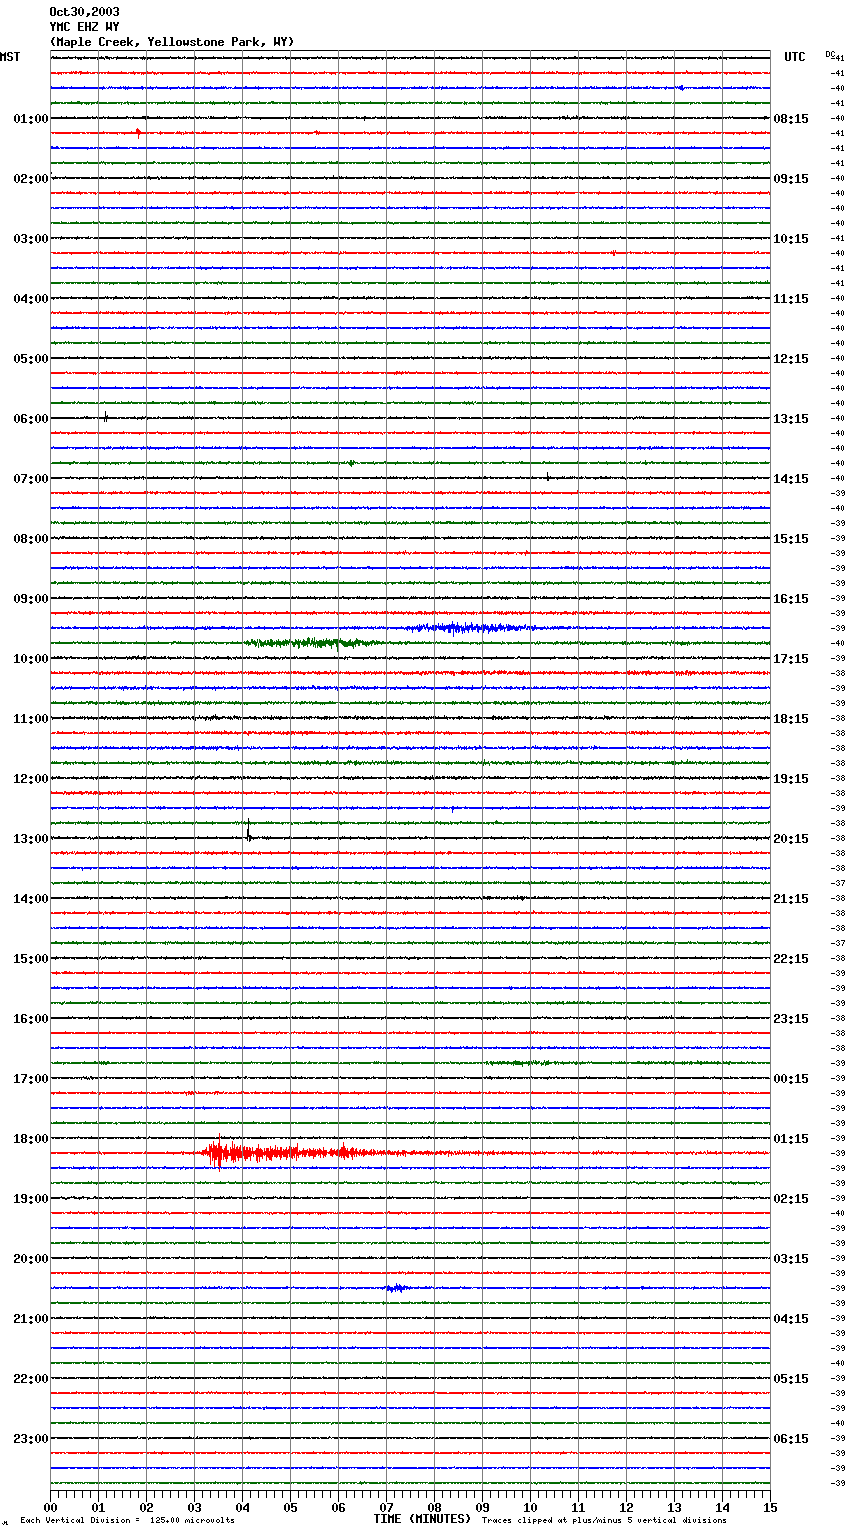
Task: Select the 06:00 MST row label
Action: pyautogui.click(x=30, y=419)
